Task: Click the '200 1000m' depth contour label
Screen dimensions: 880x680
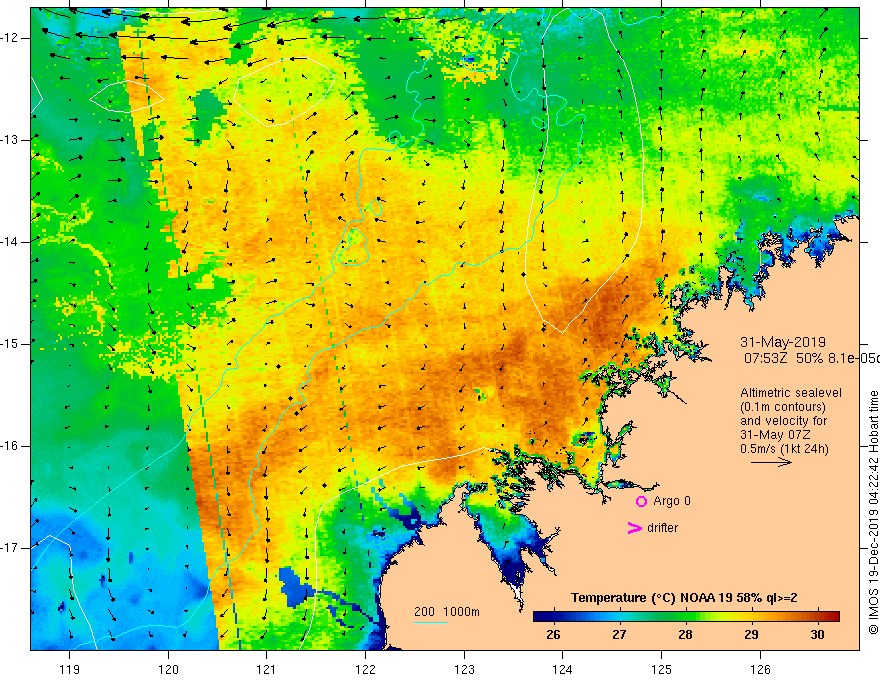Action: 447,612
